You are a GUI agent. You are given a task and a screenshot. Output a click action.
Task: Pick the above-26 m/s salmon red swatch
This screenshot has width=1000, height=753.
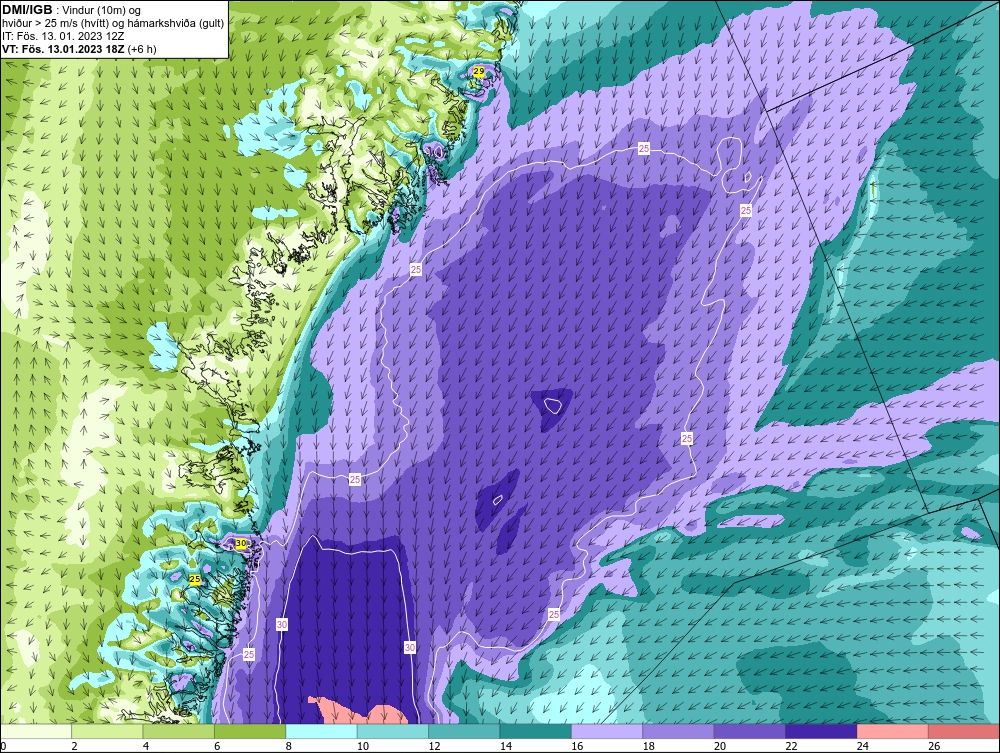(964, 731)
